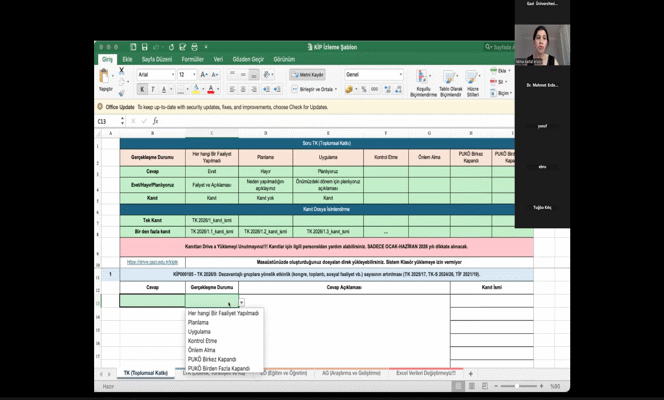Click the center align text icon
This screenshot has height=400, width=664.
pos(243,89)
